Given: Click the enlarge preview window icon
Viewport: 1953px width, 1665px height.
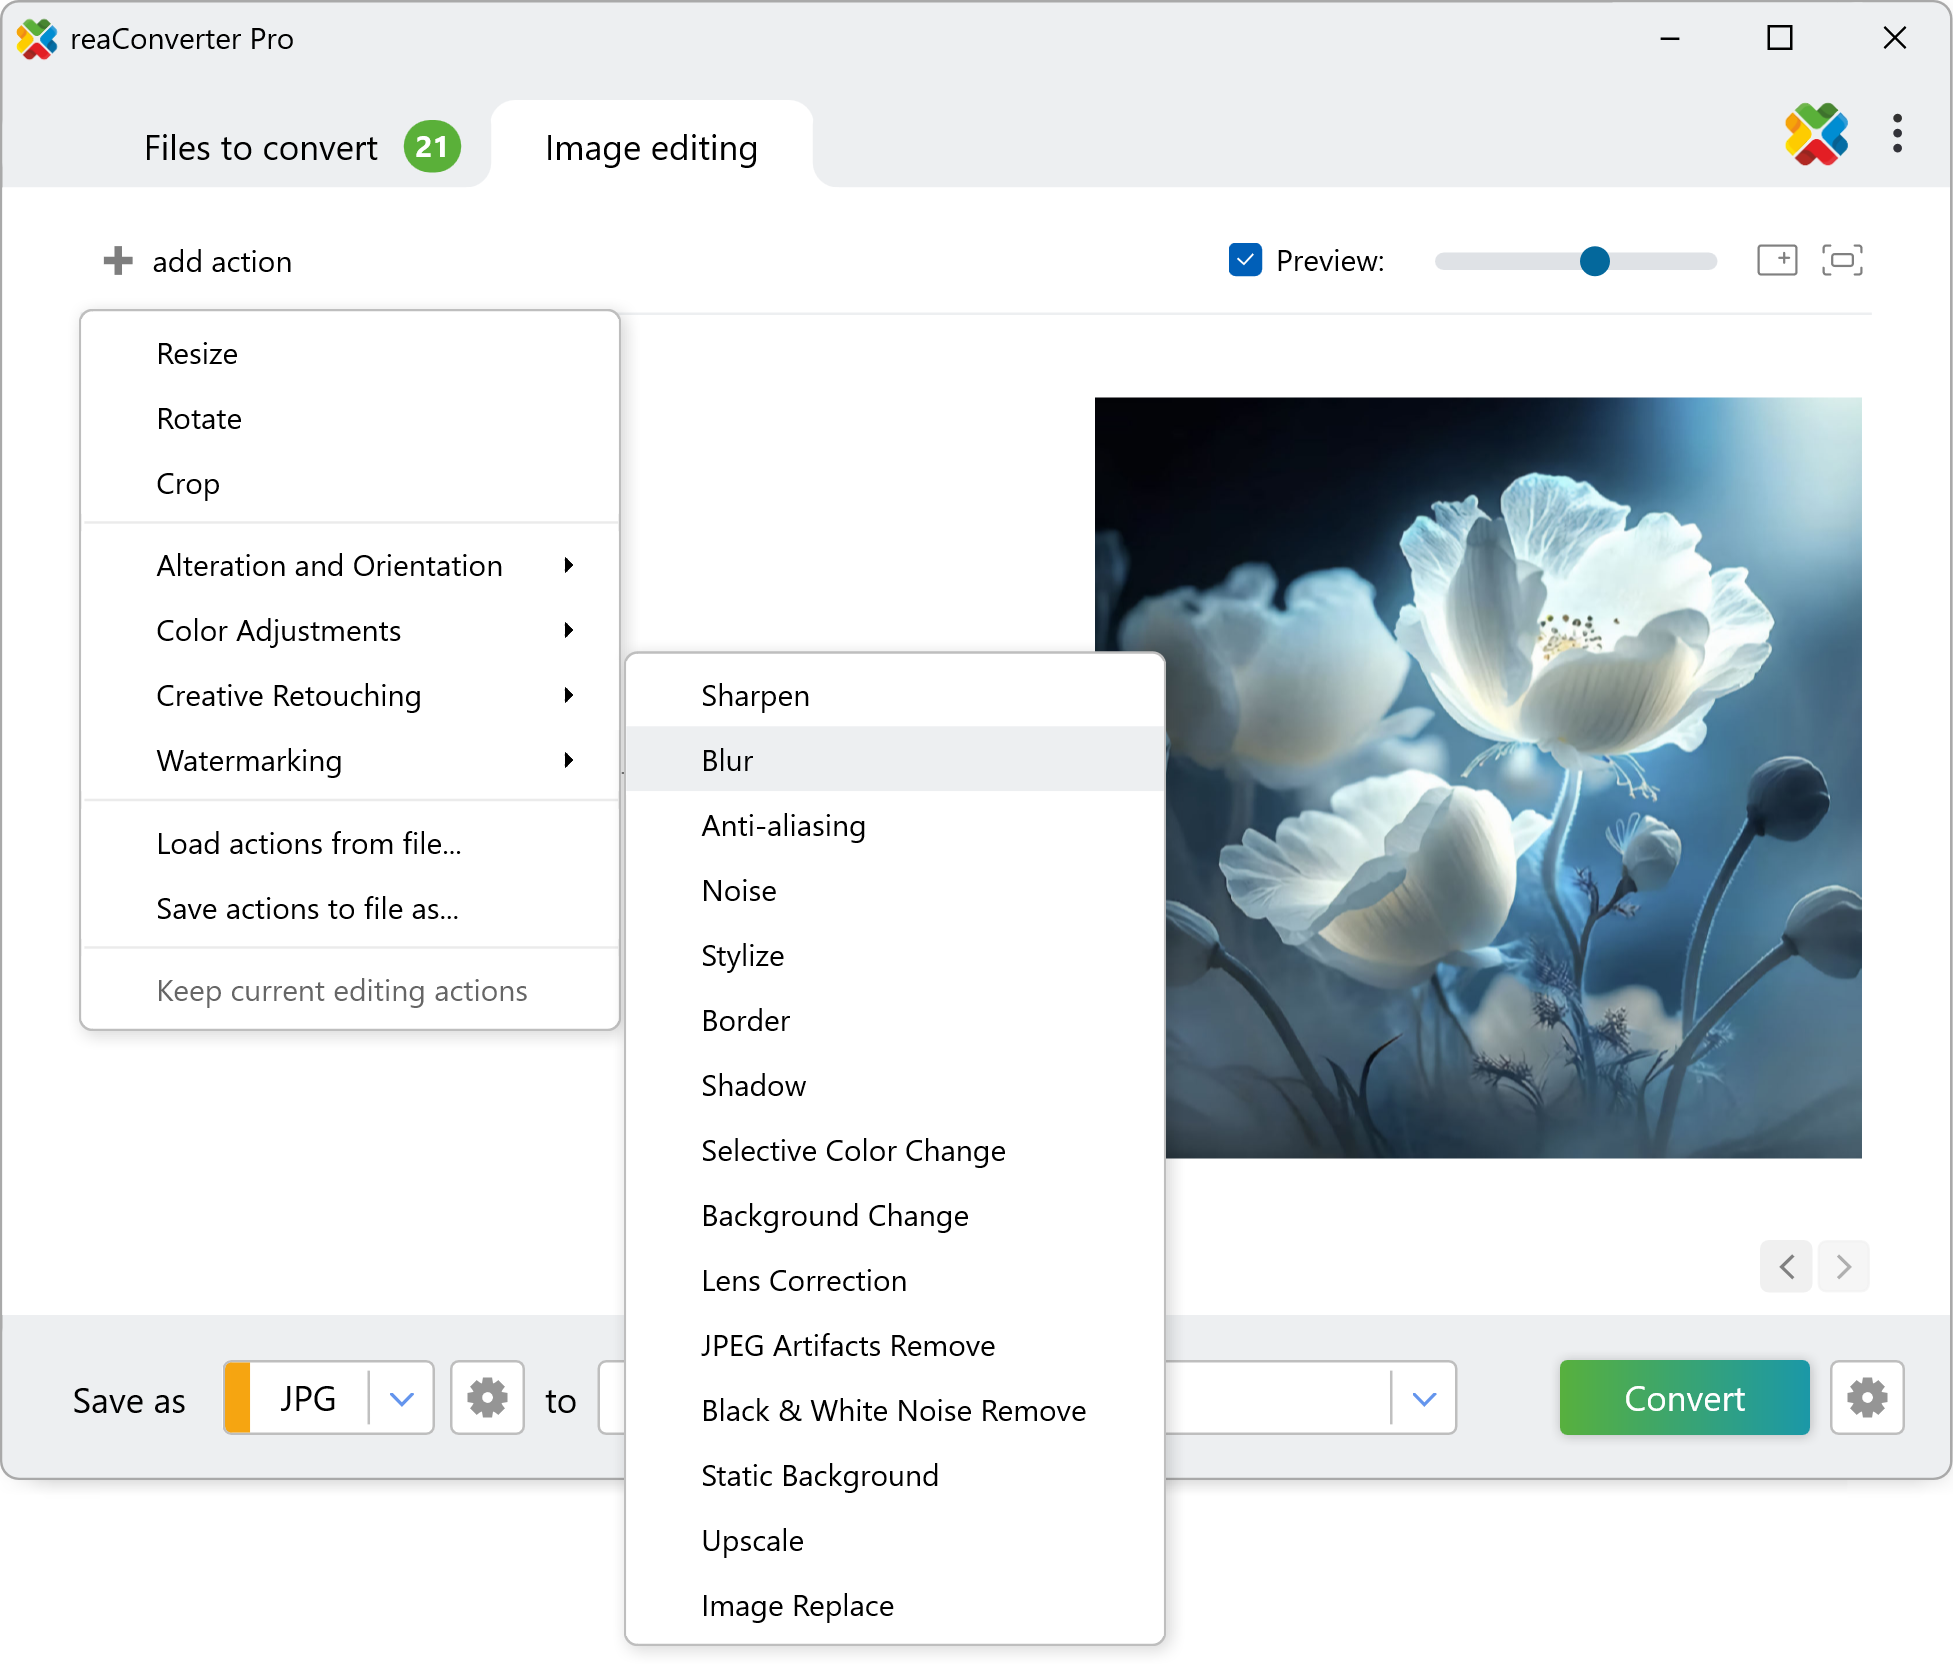Looking at the screenshot, I should (1777, 261).
